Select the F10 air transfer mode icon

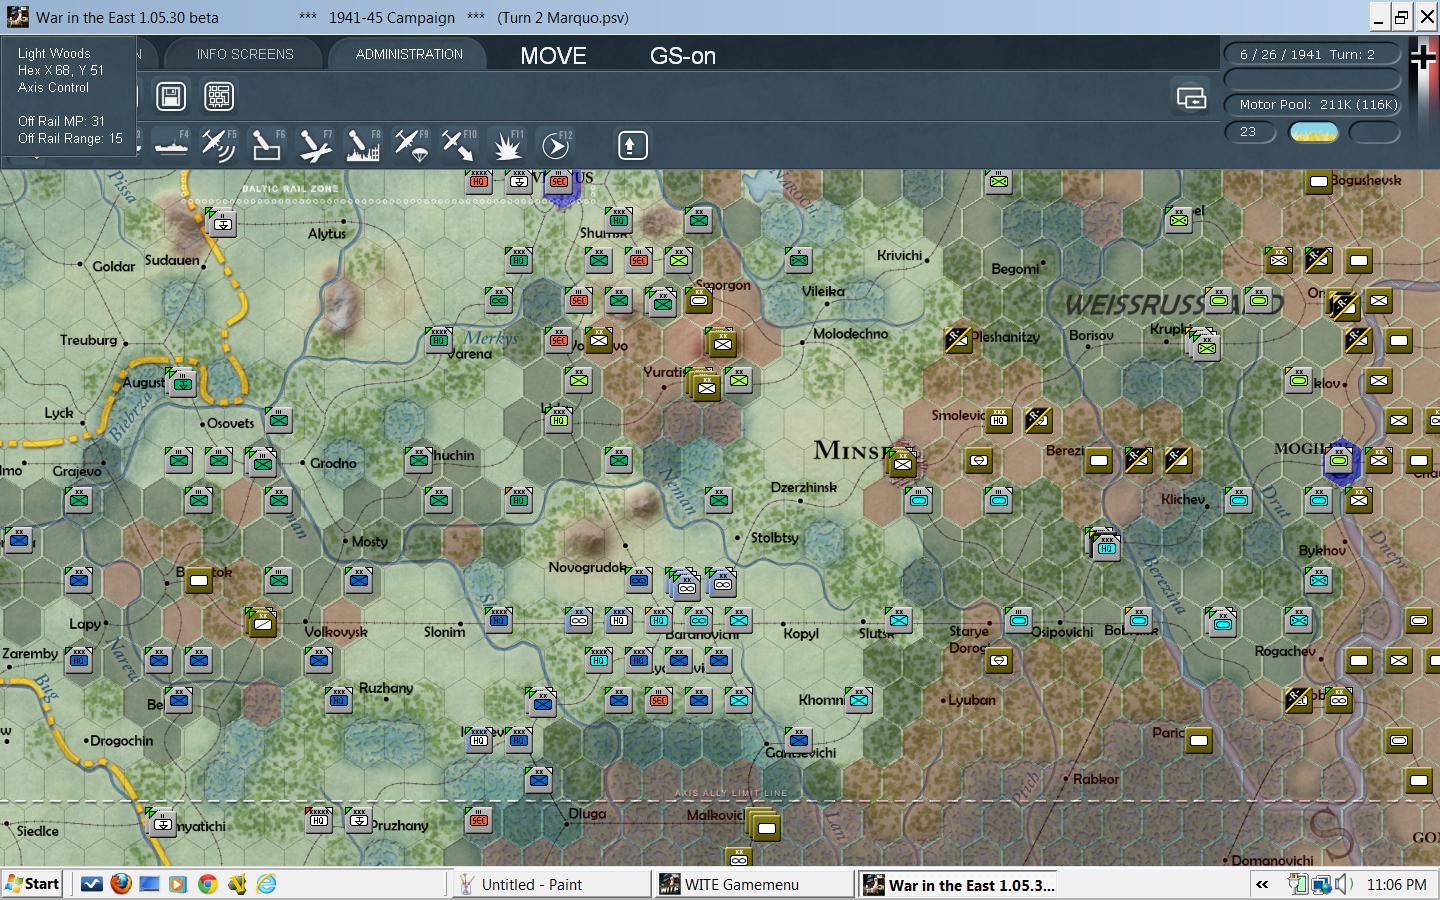(x=458, y=146)
